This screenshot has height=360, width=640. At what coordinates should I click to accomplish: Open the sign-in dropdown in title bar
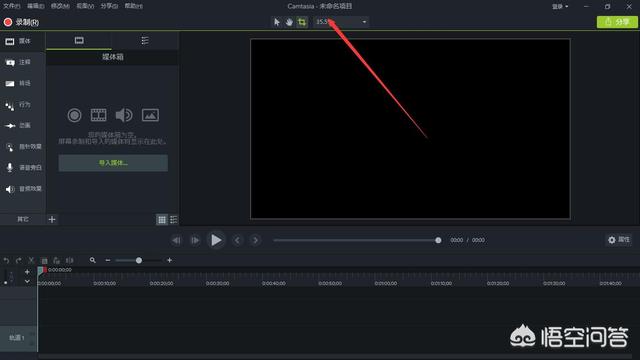click(560, 7)
